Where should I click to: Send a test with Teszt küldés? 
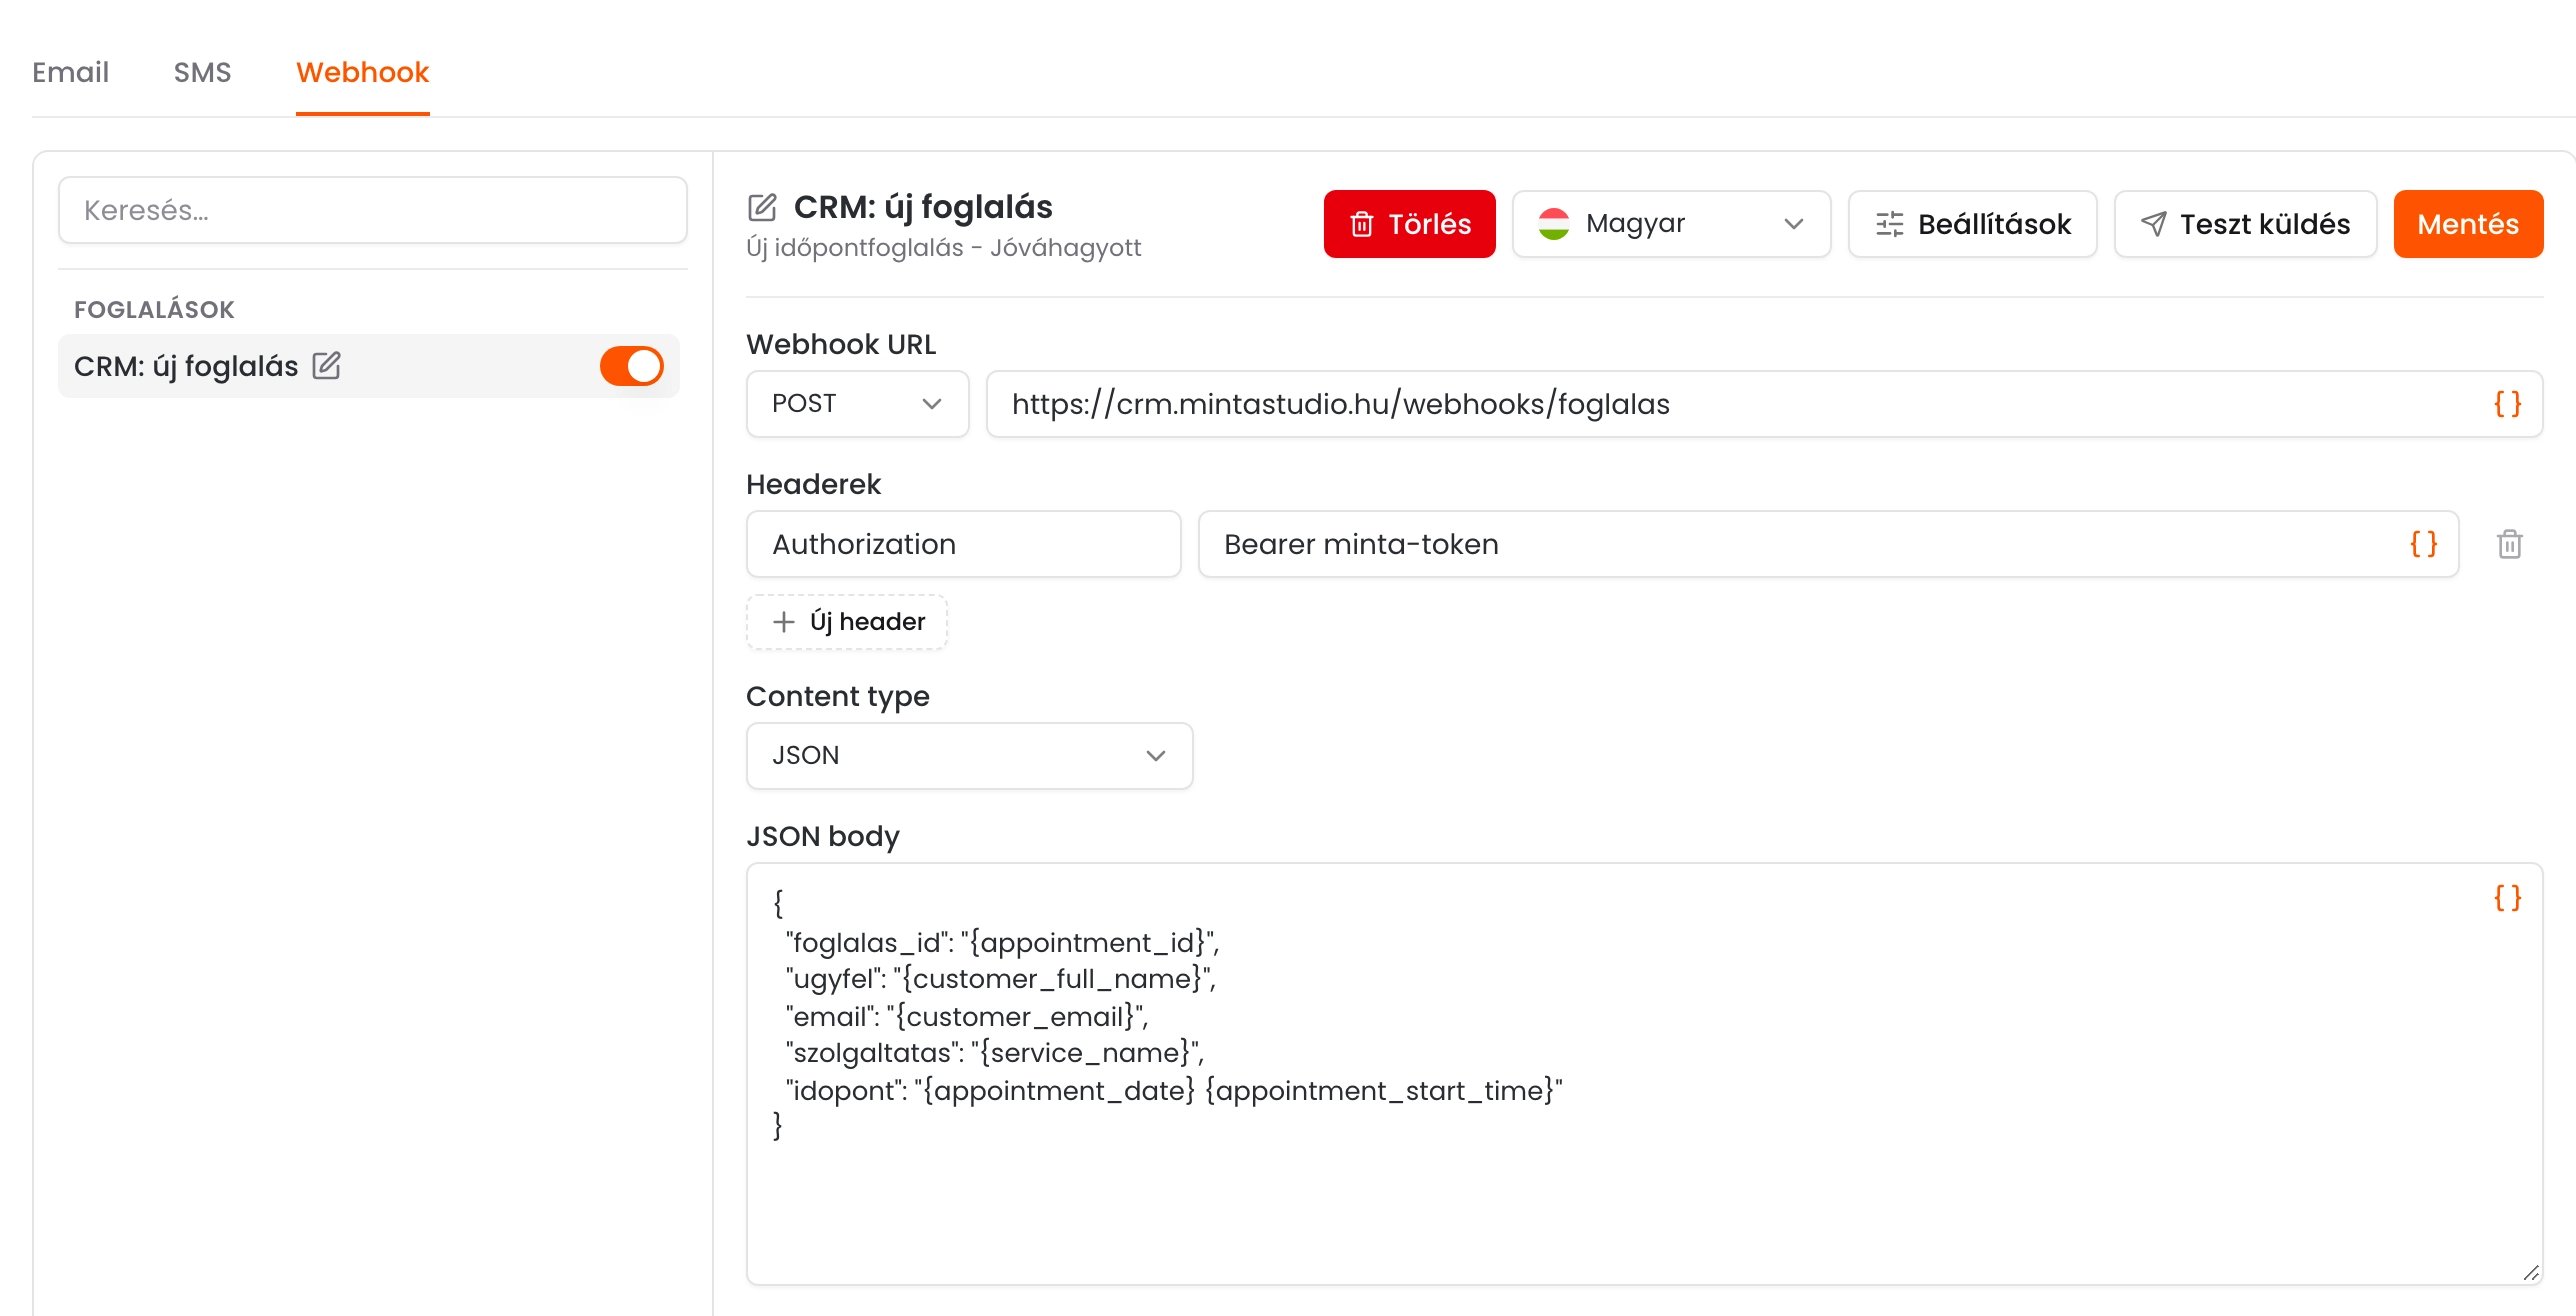[x=2245, y=224]
